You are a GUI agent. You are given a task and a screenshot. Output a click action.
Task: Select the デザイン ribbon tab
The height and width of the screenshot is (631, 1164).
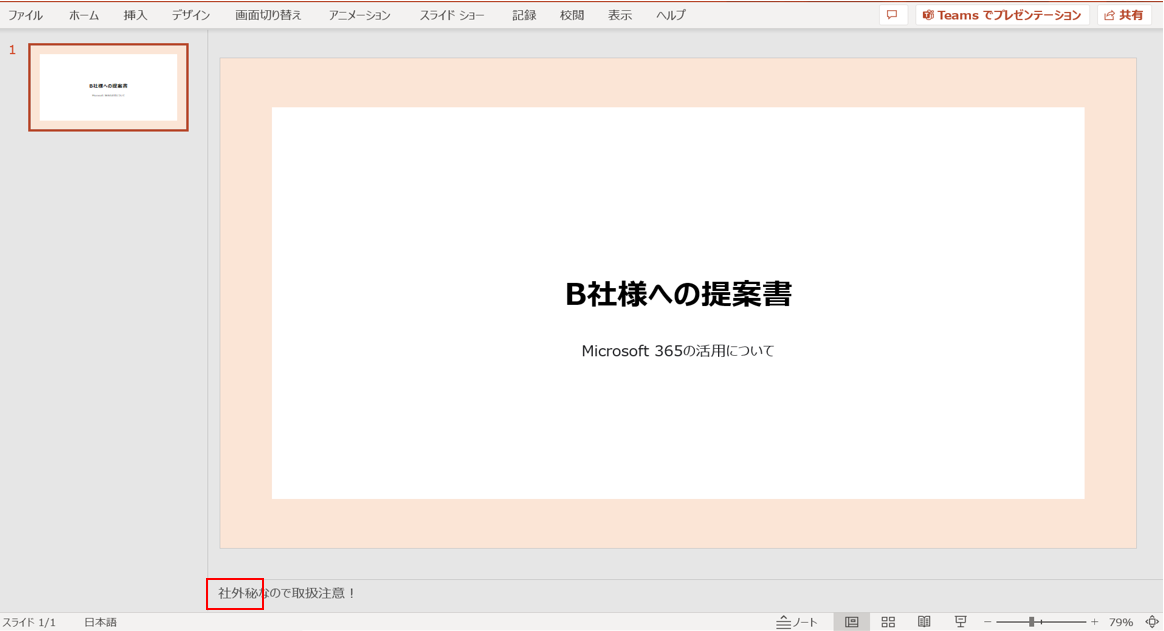point(191,15)
